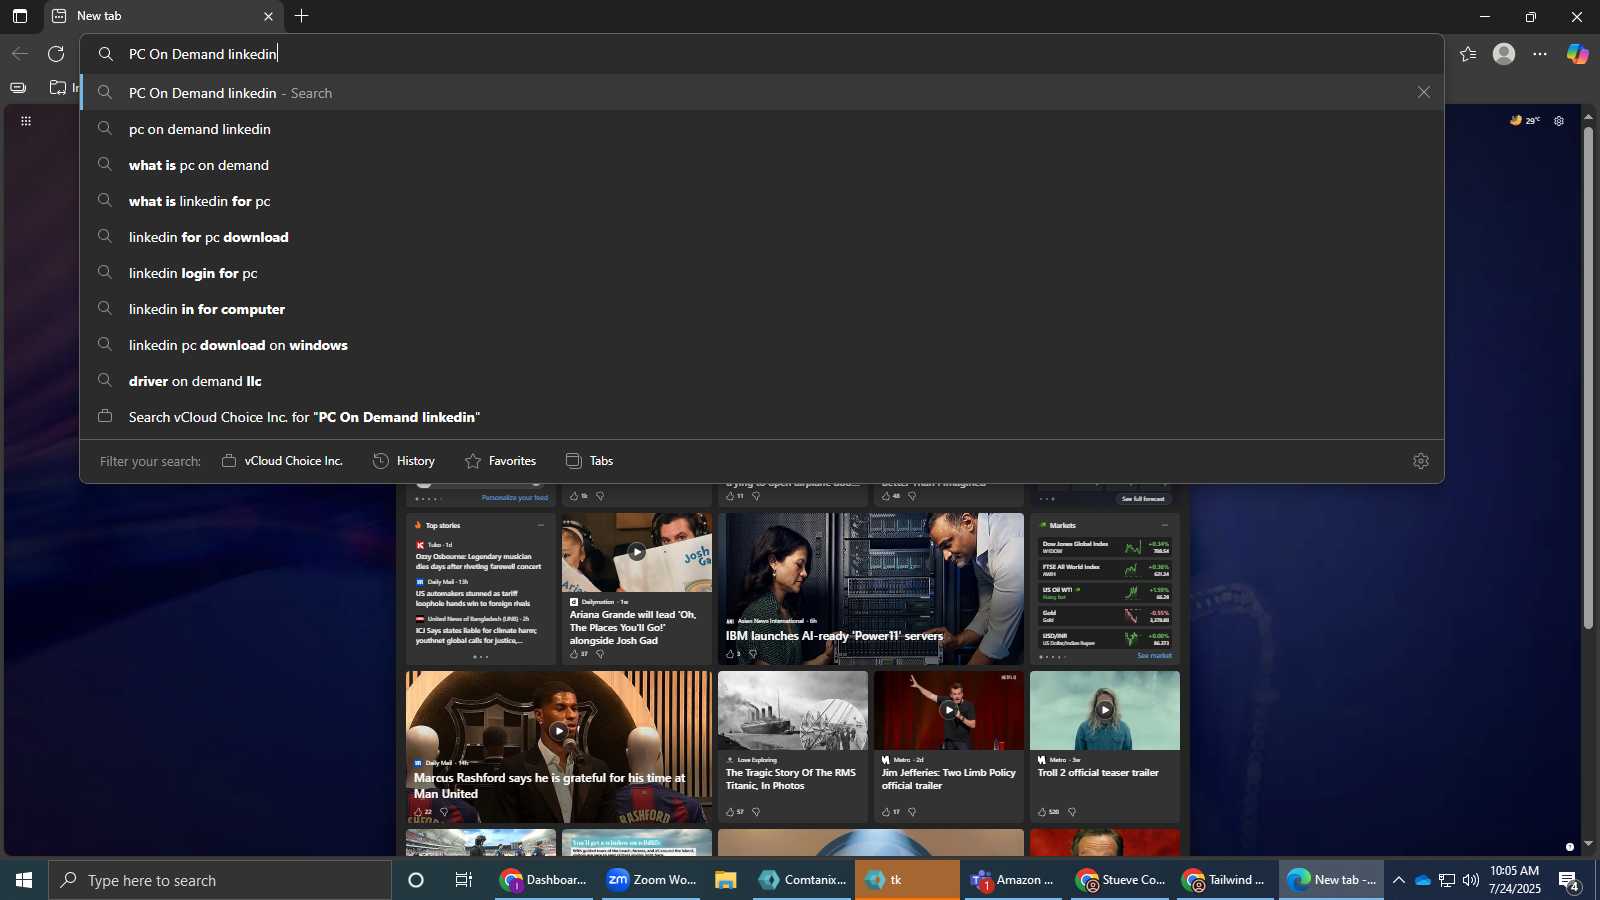Remove the top suggestion with X icon
1600x900 pixels.
click(x=1423, y=92)
